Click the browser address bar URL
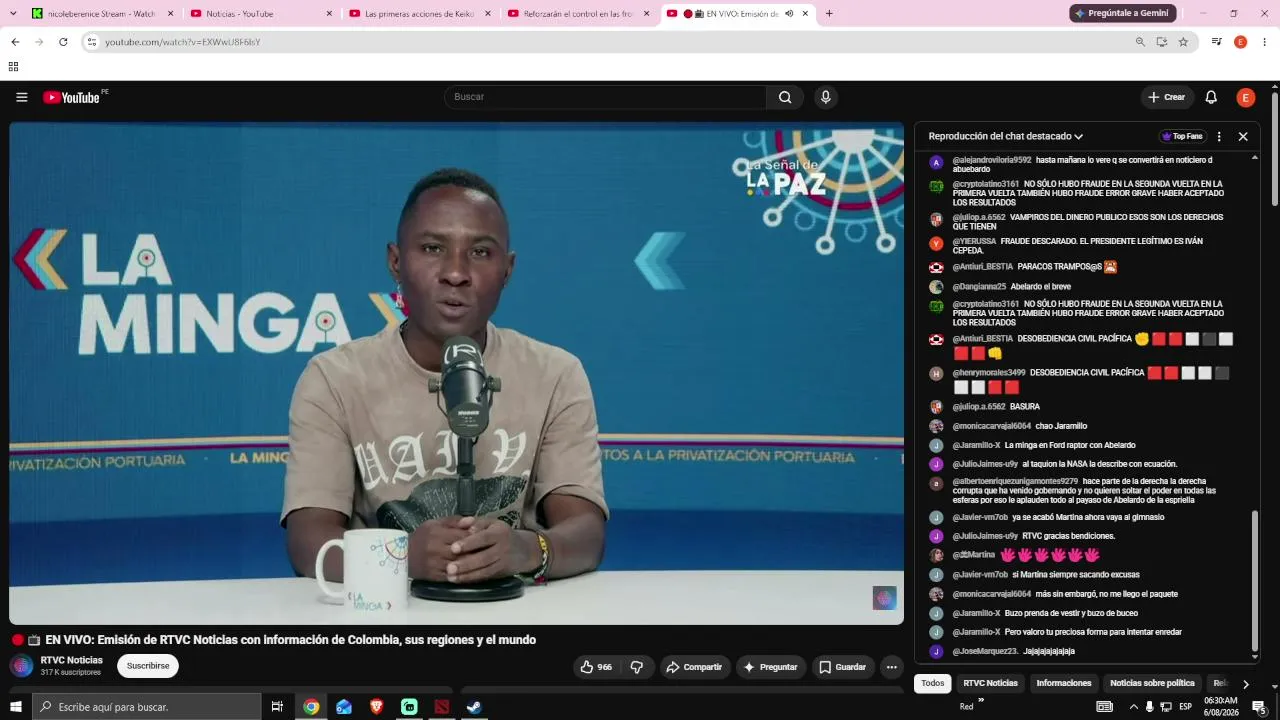Screen dimensions: 1280x720 click(182, 42)
